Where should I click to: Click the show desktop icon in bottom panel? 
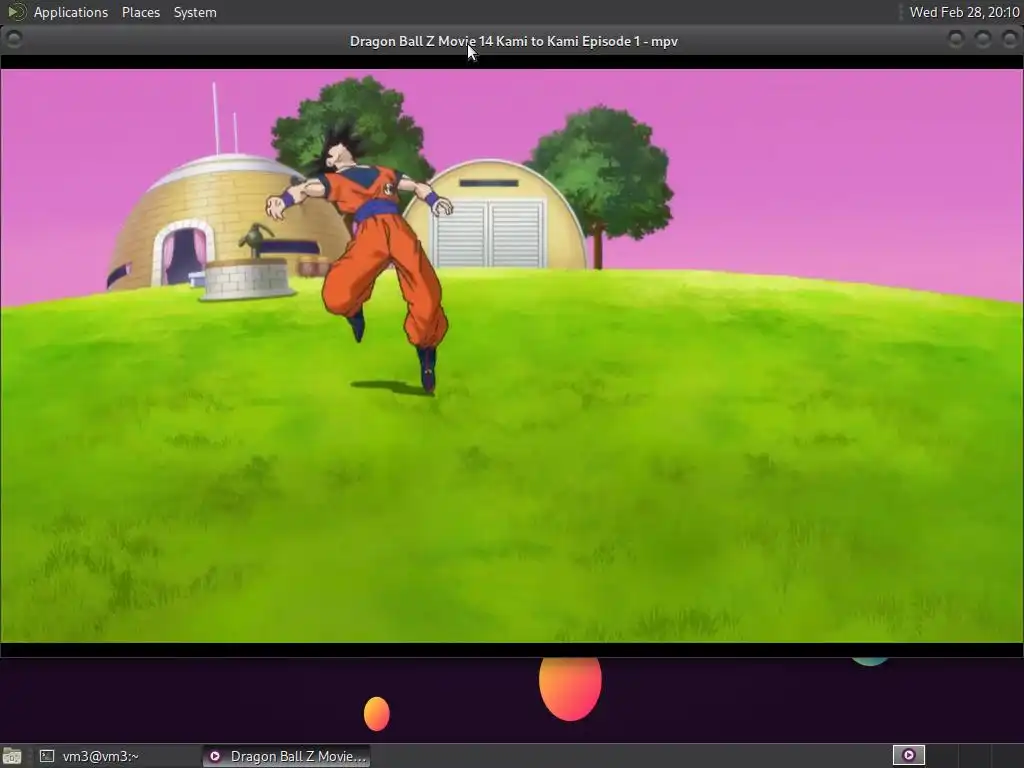[x=12, y=756]
